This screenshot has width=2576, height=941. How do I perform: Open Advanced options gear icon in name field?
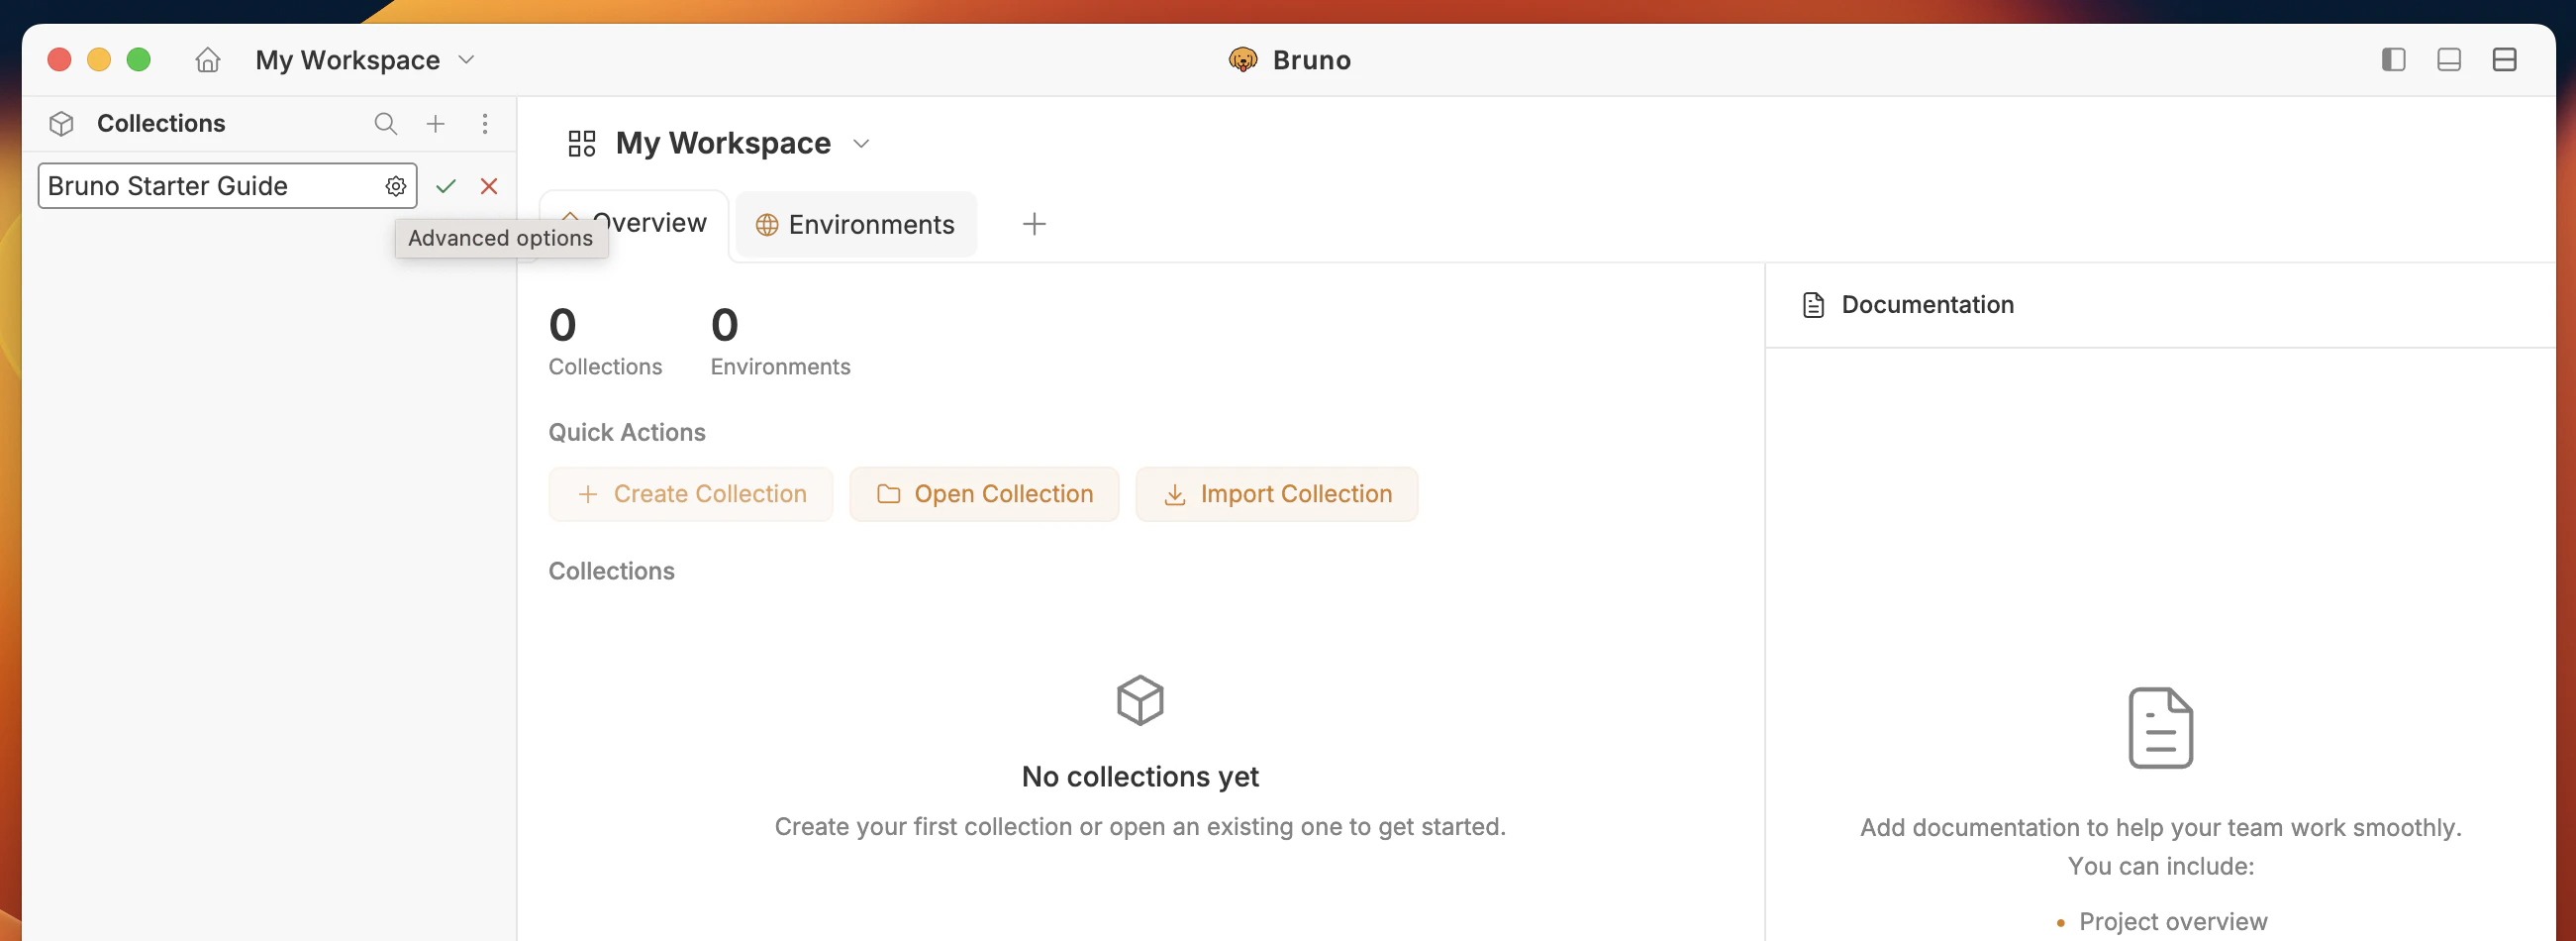point(396,186)
